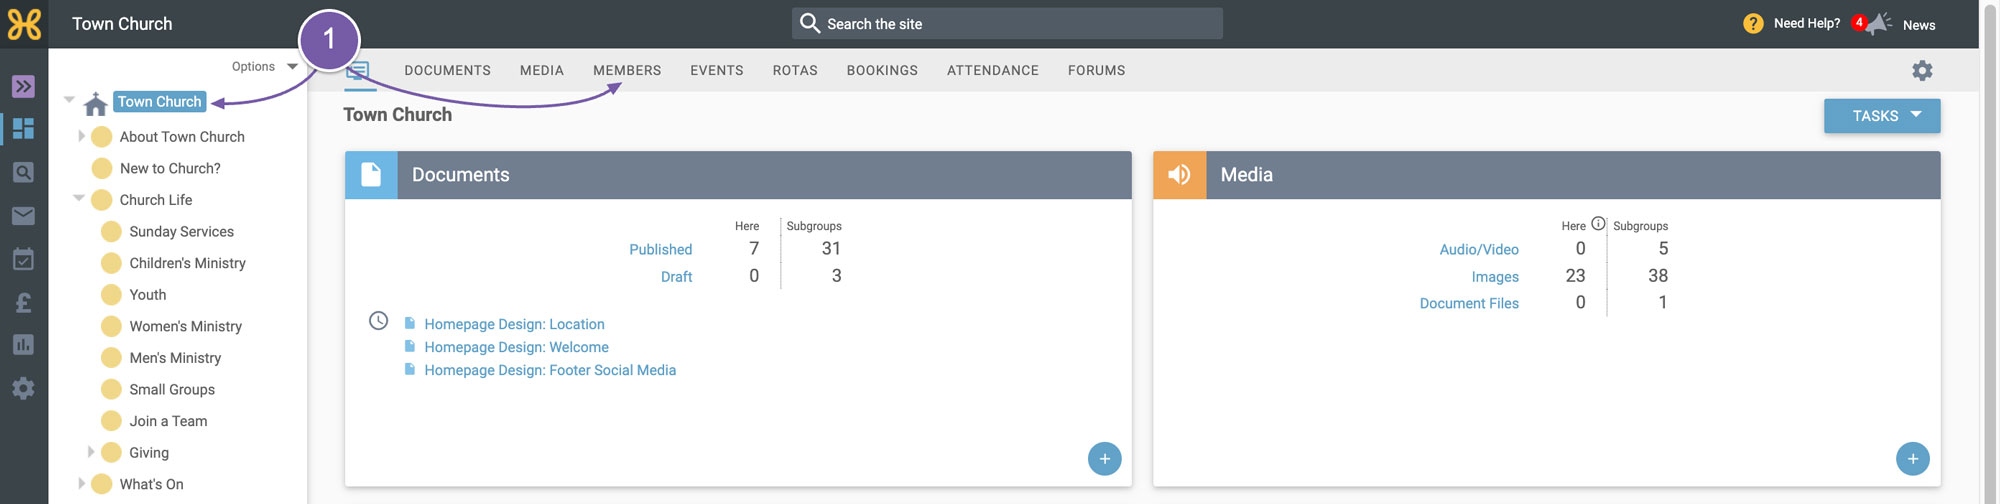Open the Audio/Video media link
The height and width of the screenshot is (504, 2000).
click(x=1479, y=249)
